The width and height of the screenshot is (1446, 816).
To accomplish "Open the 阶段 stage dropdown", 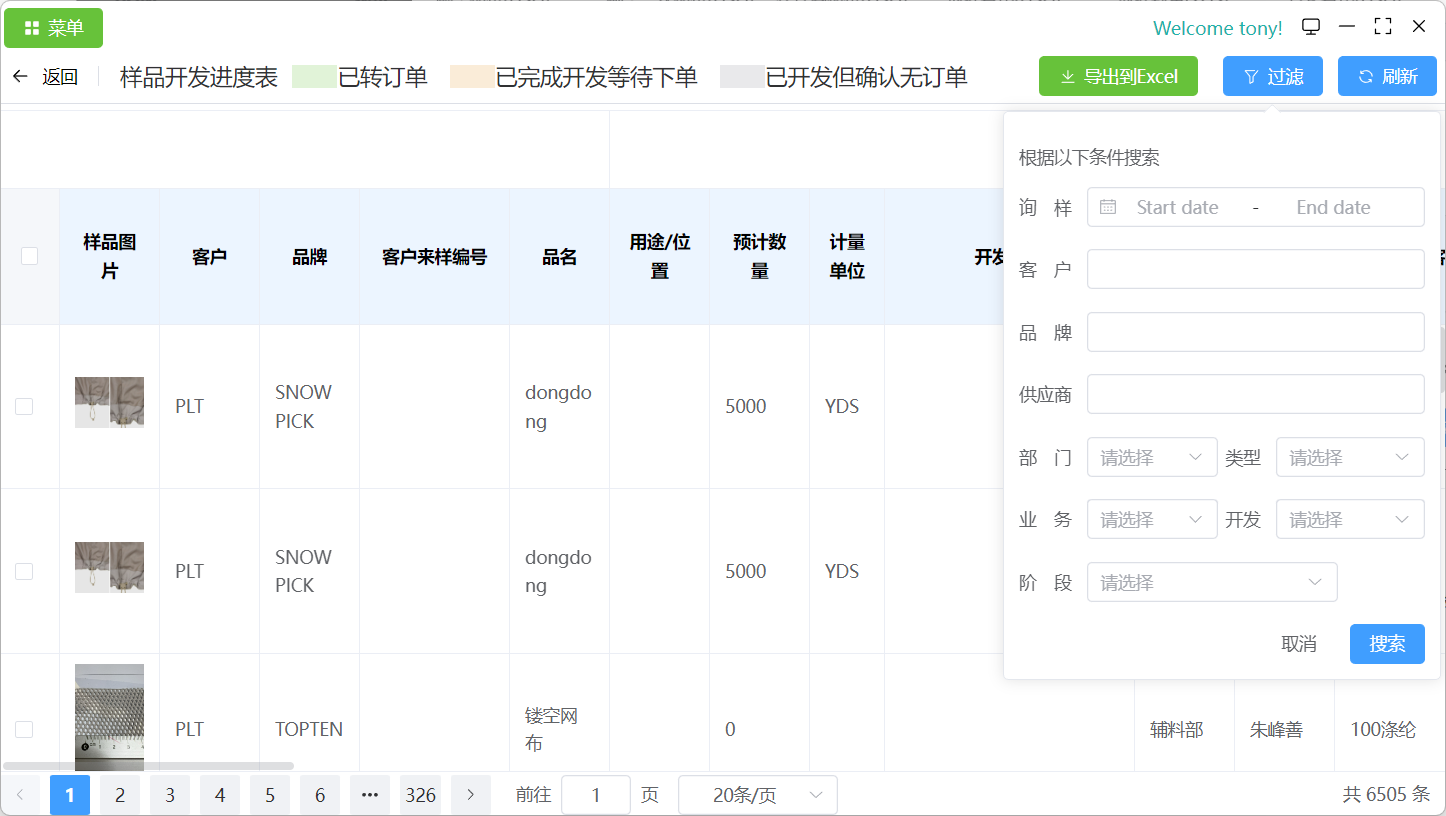I will point(1211,582).
